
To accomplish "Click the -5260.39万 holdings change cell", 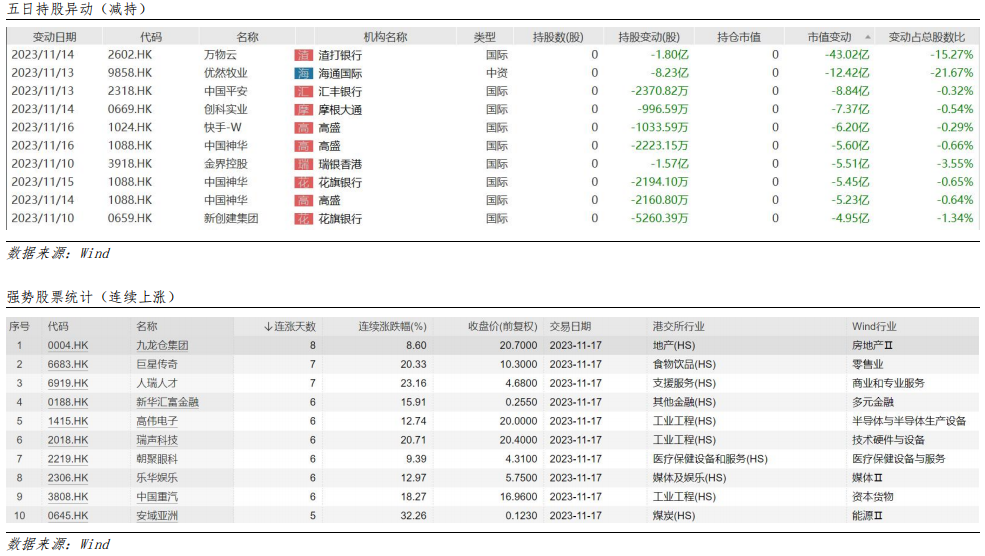I will pyautogui.click(x=660, y=219).
